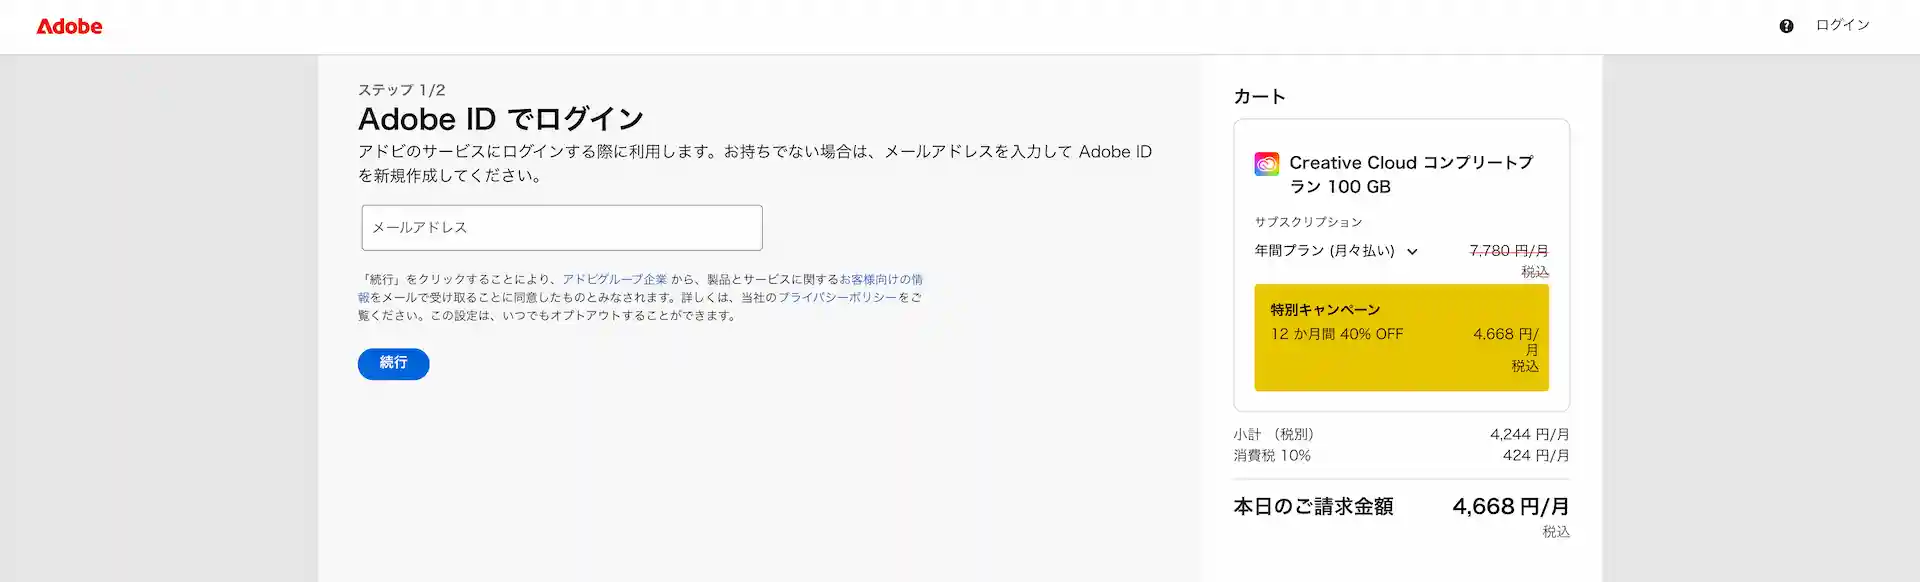Click the 12 か月間 40% OFF text

pyautogui.click(x=1337, y=334)
